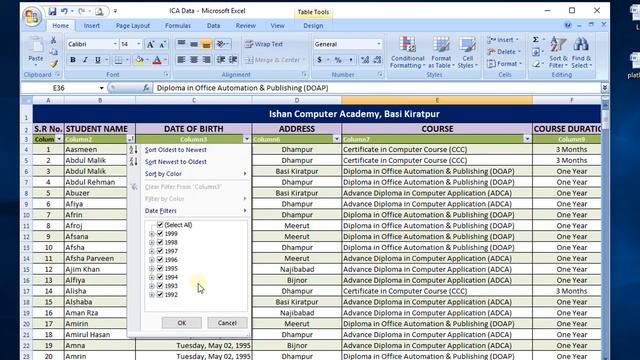This screenshot has width=640, height=360.
Task: Open the Design table tools tab
Action: pos(313,26)
